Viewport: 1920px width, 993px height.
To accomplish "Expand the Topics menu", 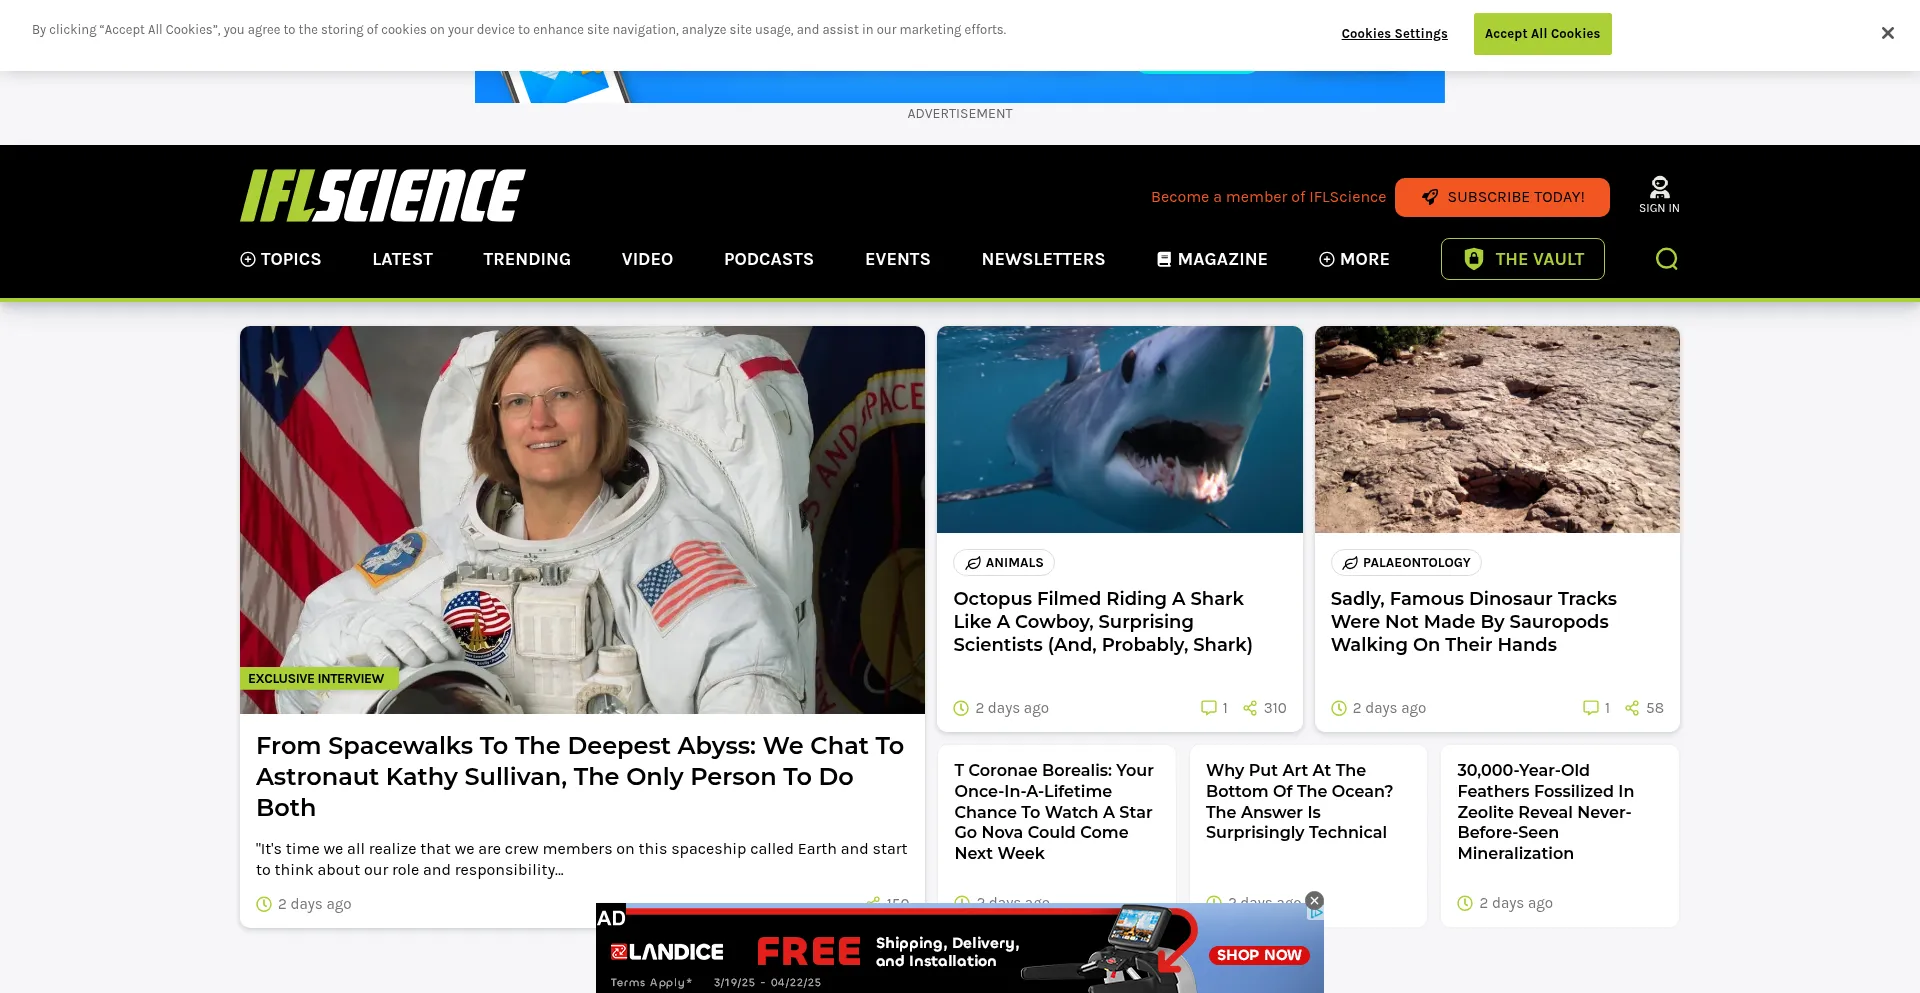I will tap(281, 259).
